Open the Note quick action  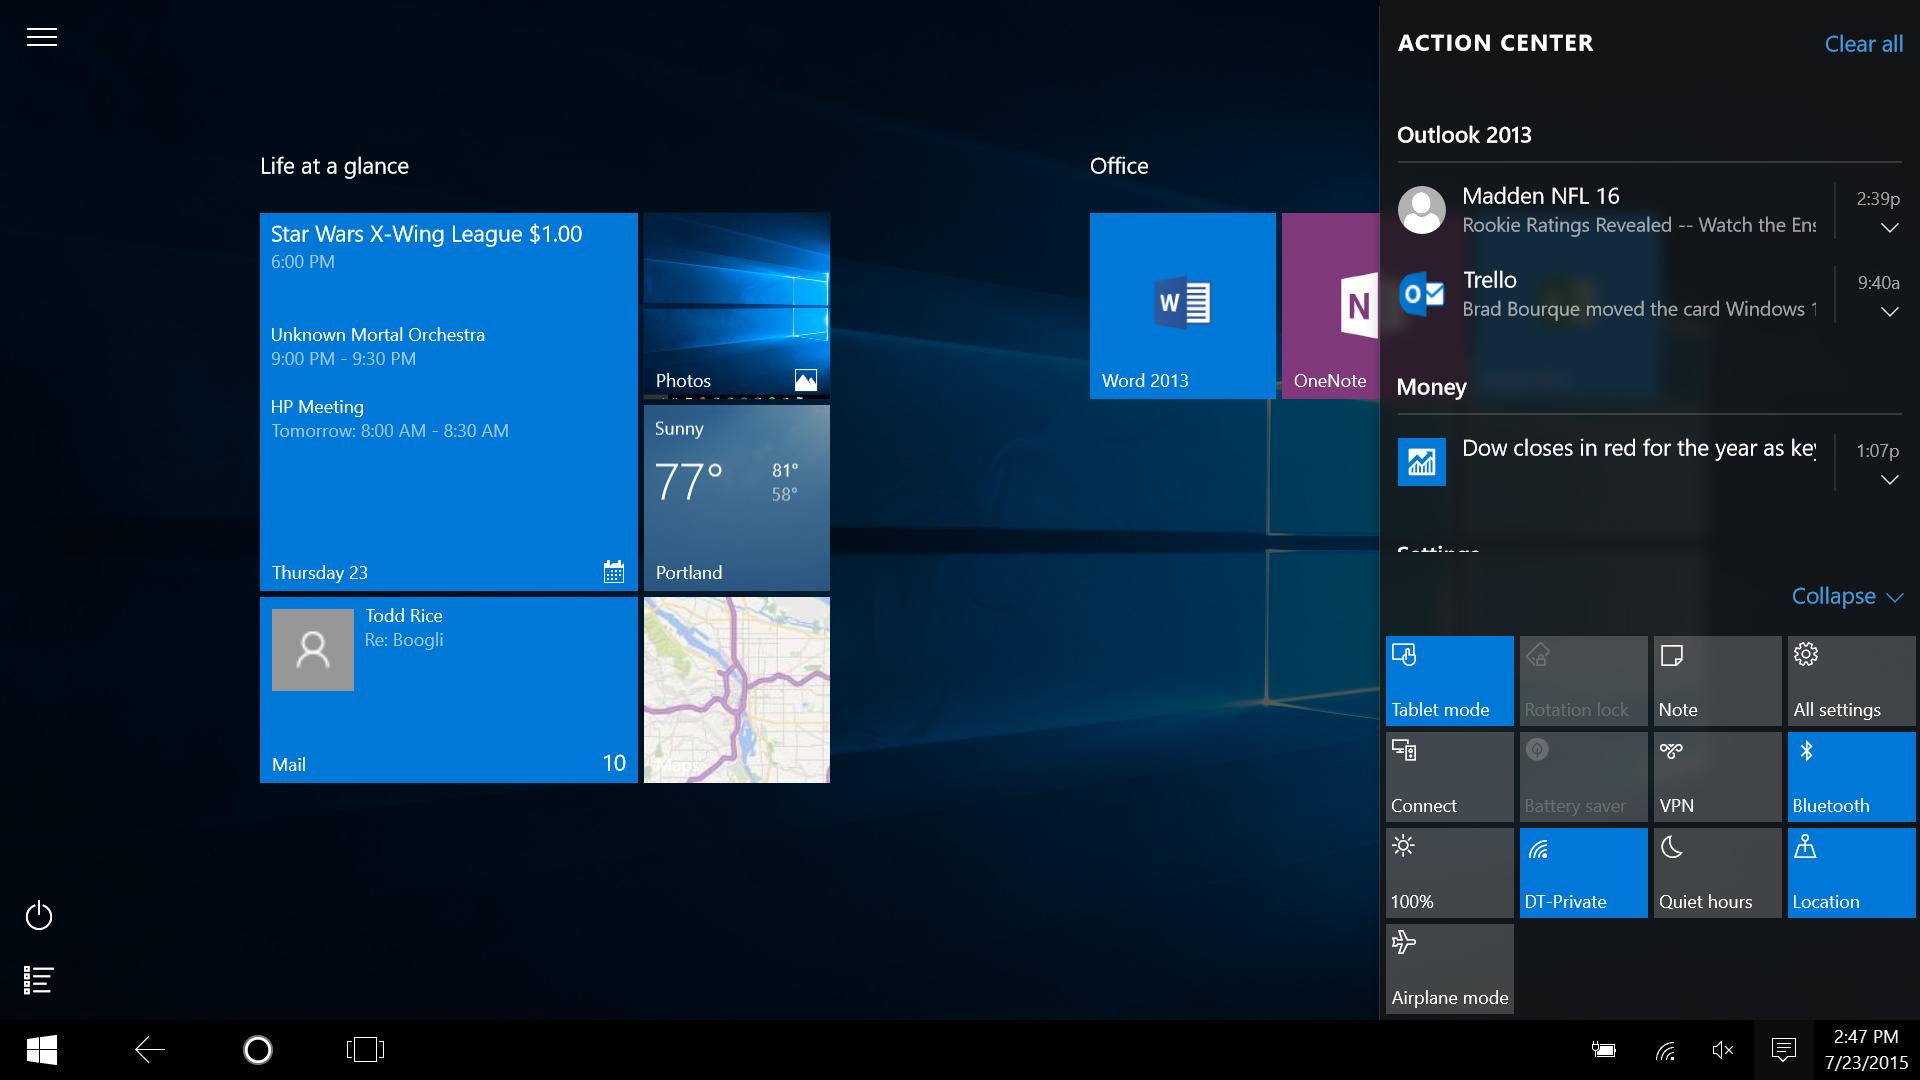(x=1718, y=681)
